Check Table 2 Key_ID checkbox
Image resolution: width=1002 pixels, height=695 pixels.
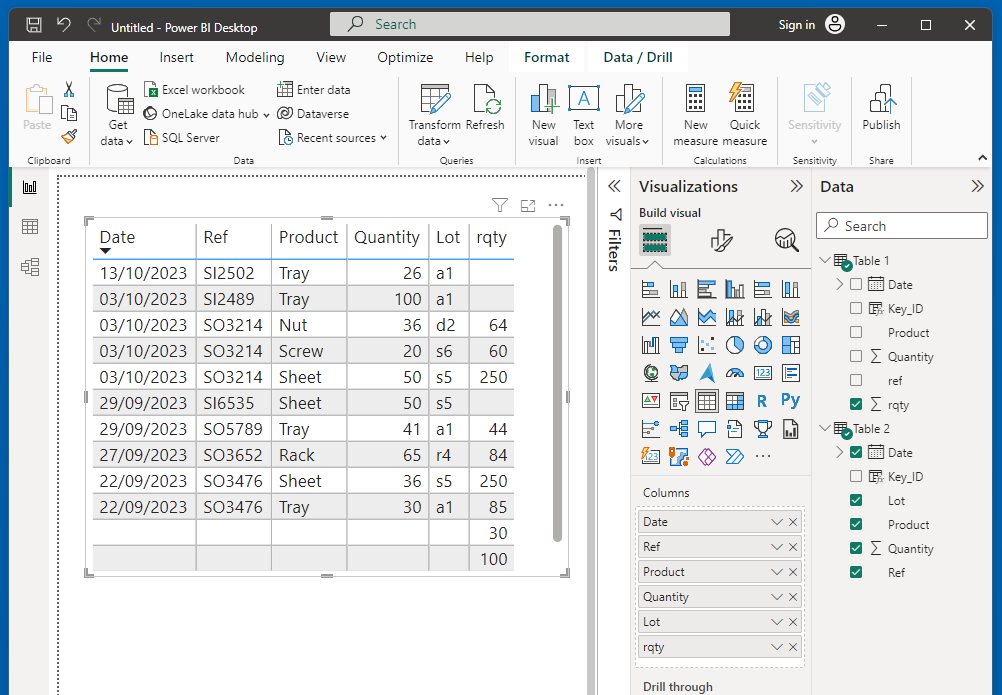click(856, 476)
